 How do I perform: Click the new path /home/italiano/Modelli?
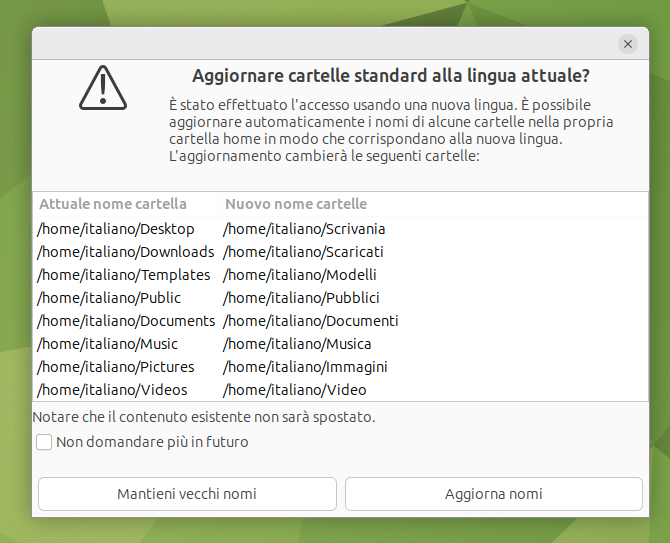coord(300,275)
